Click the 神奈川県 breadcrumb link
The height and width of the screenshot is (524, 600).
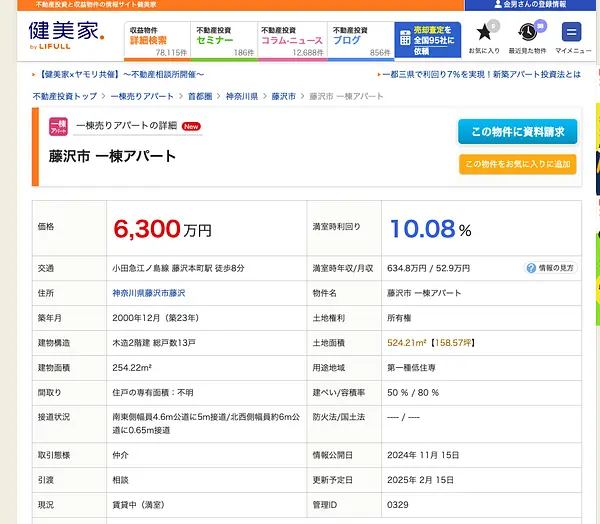(x=242, y=96)
